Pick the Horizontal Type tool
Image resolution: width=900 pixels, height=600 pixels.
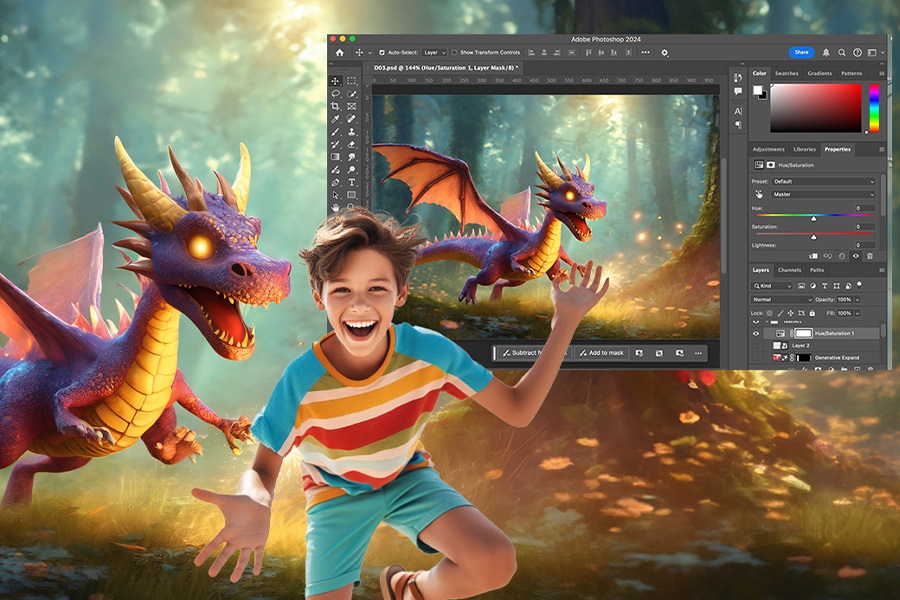(351, 182)
